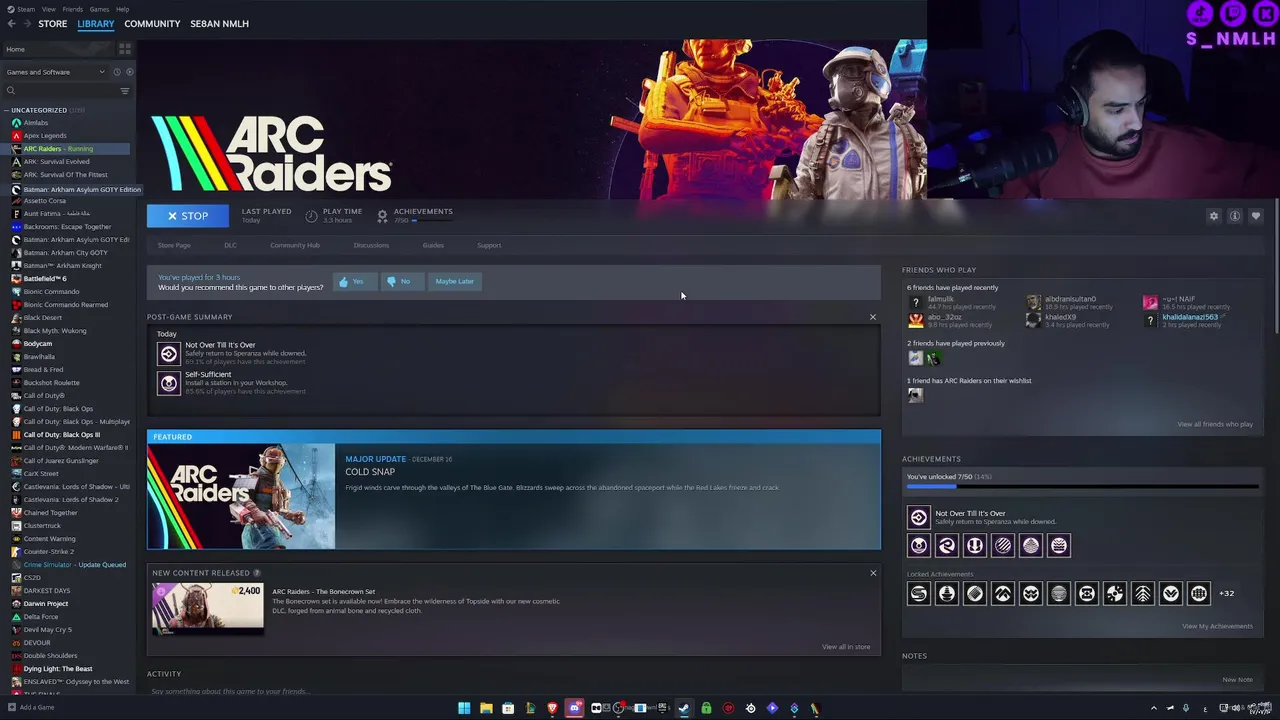Open Games menu

(x=99, y=9)
